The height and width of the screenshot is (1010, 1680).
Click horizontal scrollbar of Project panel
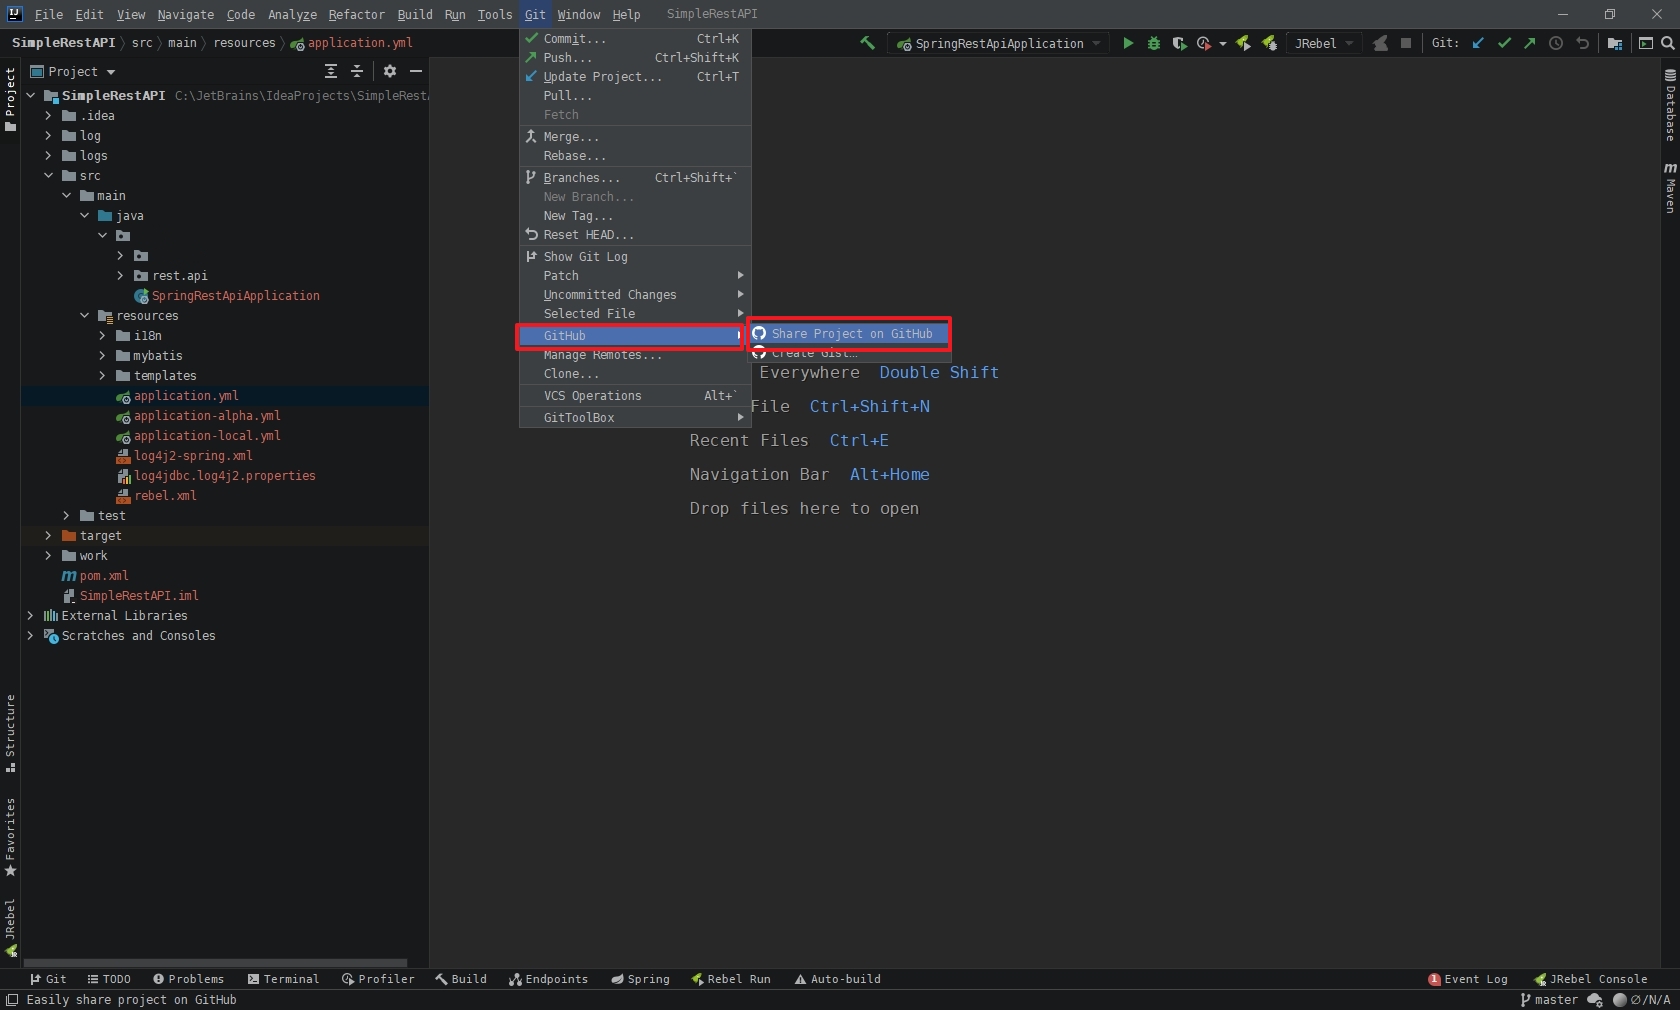tap(215, 963)
